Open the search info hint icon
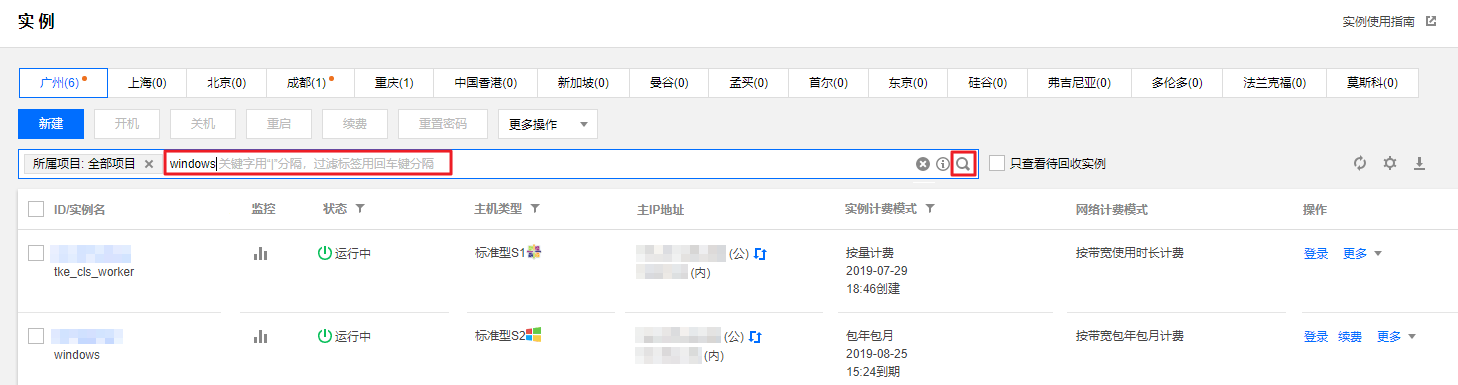This screenshot has width=1458, height=385. click(x=943, y=164)
